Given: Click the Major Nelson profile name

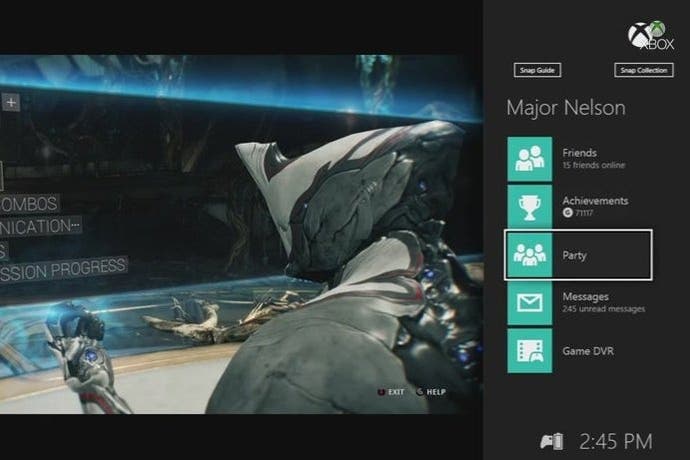Looking at the screenshot, I should click(565, 108).
